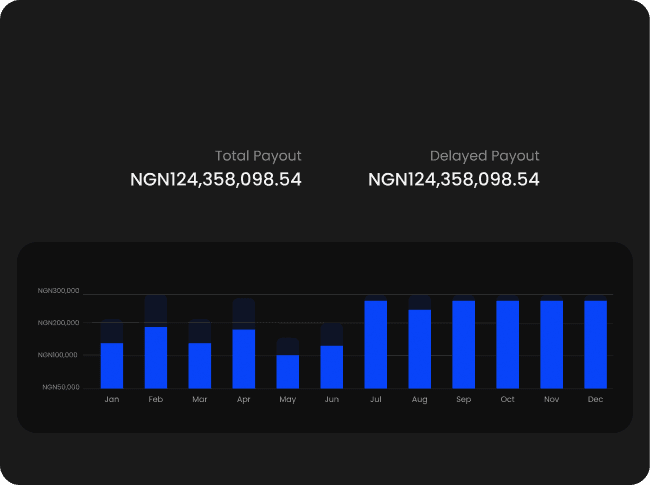
Task: Select amount under Total Payout
Action: tap(216, 179)
